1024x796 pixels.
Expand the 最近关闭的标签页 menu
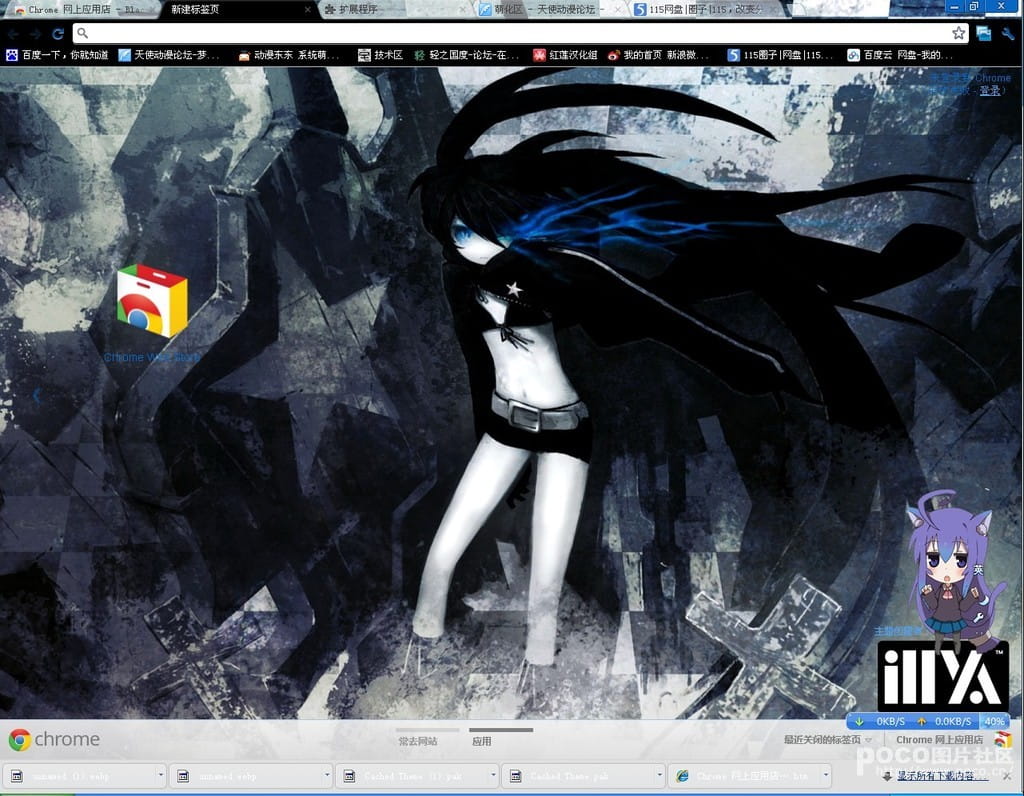(827, 740)
